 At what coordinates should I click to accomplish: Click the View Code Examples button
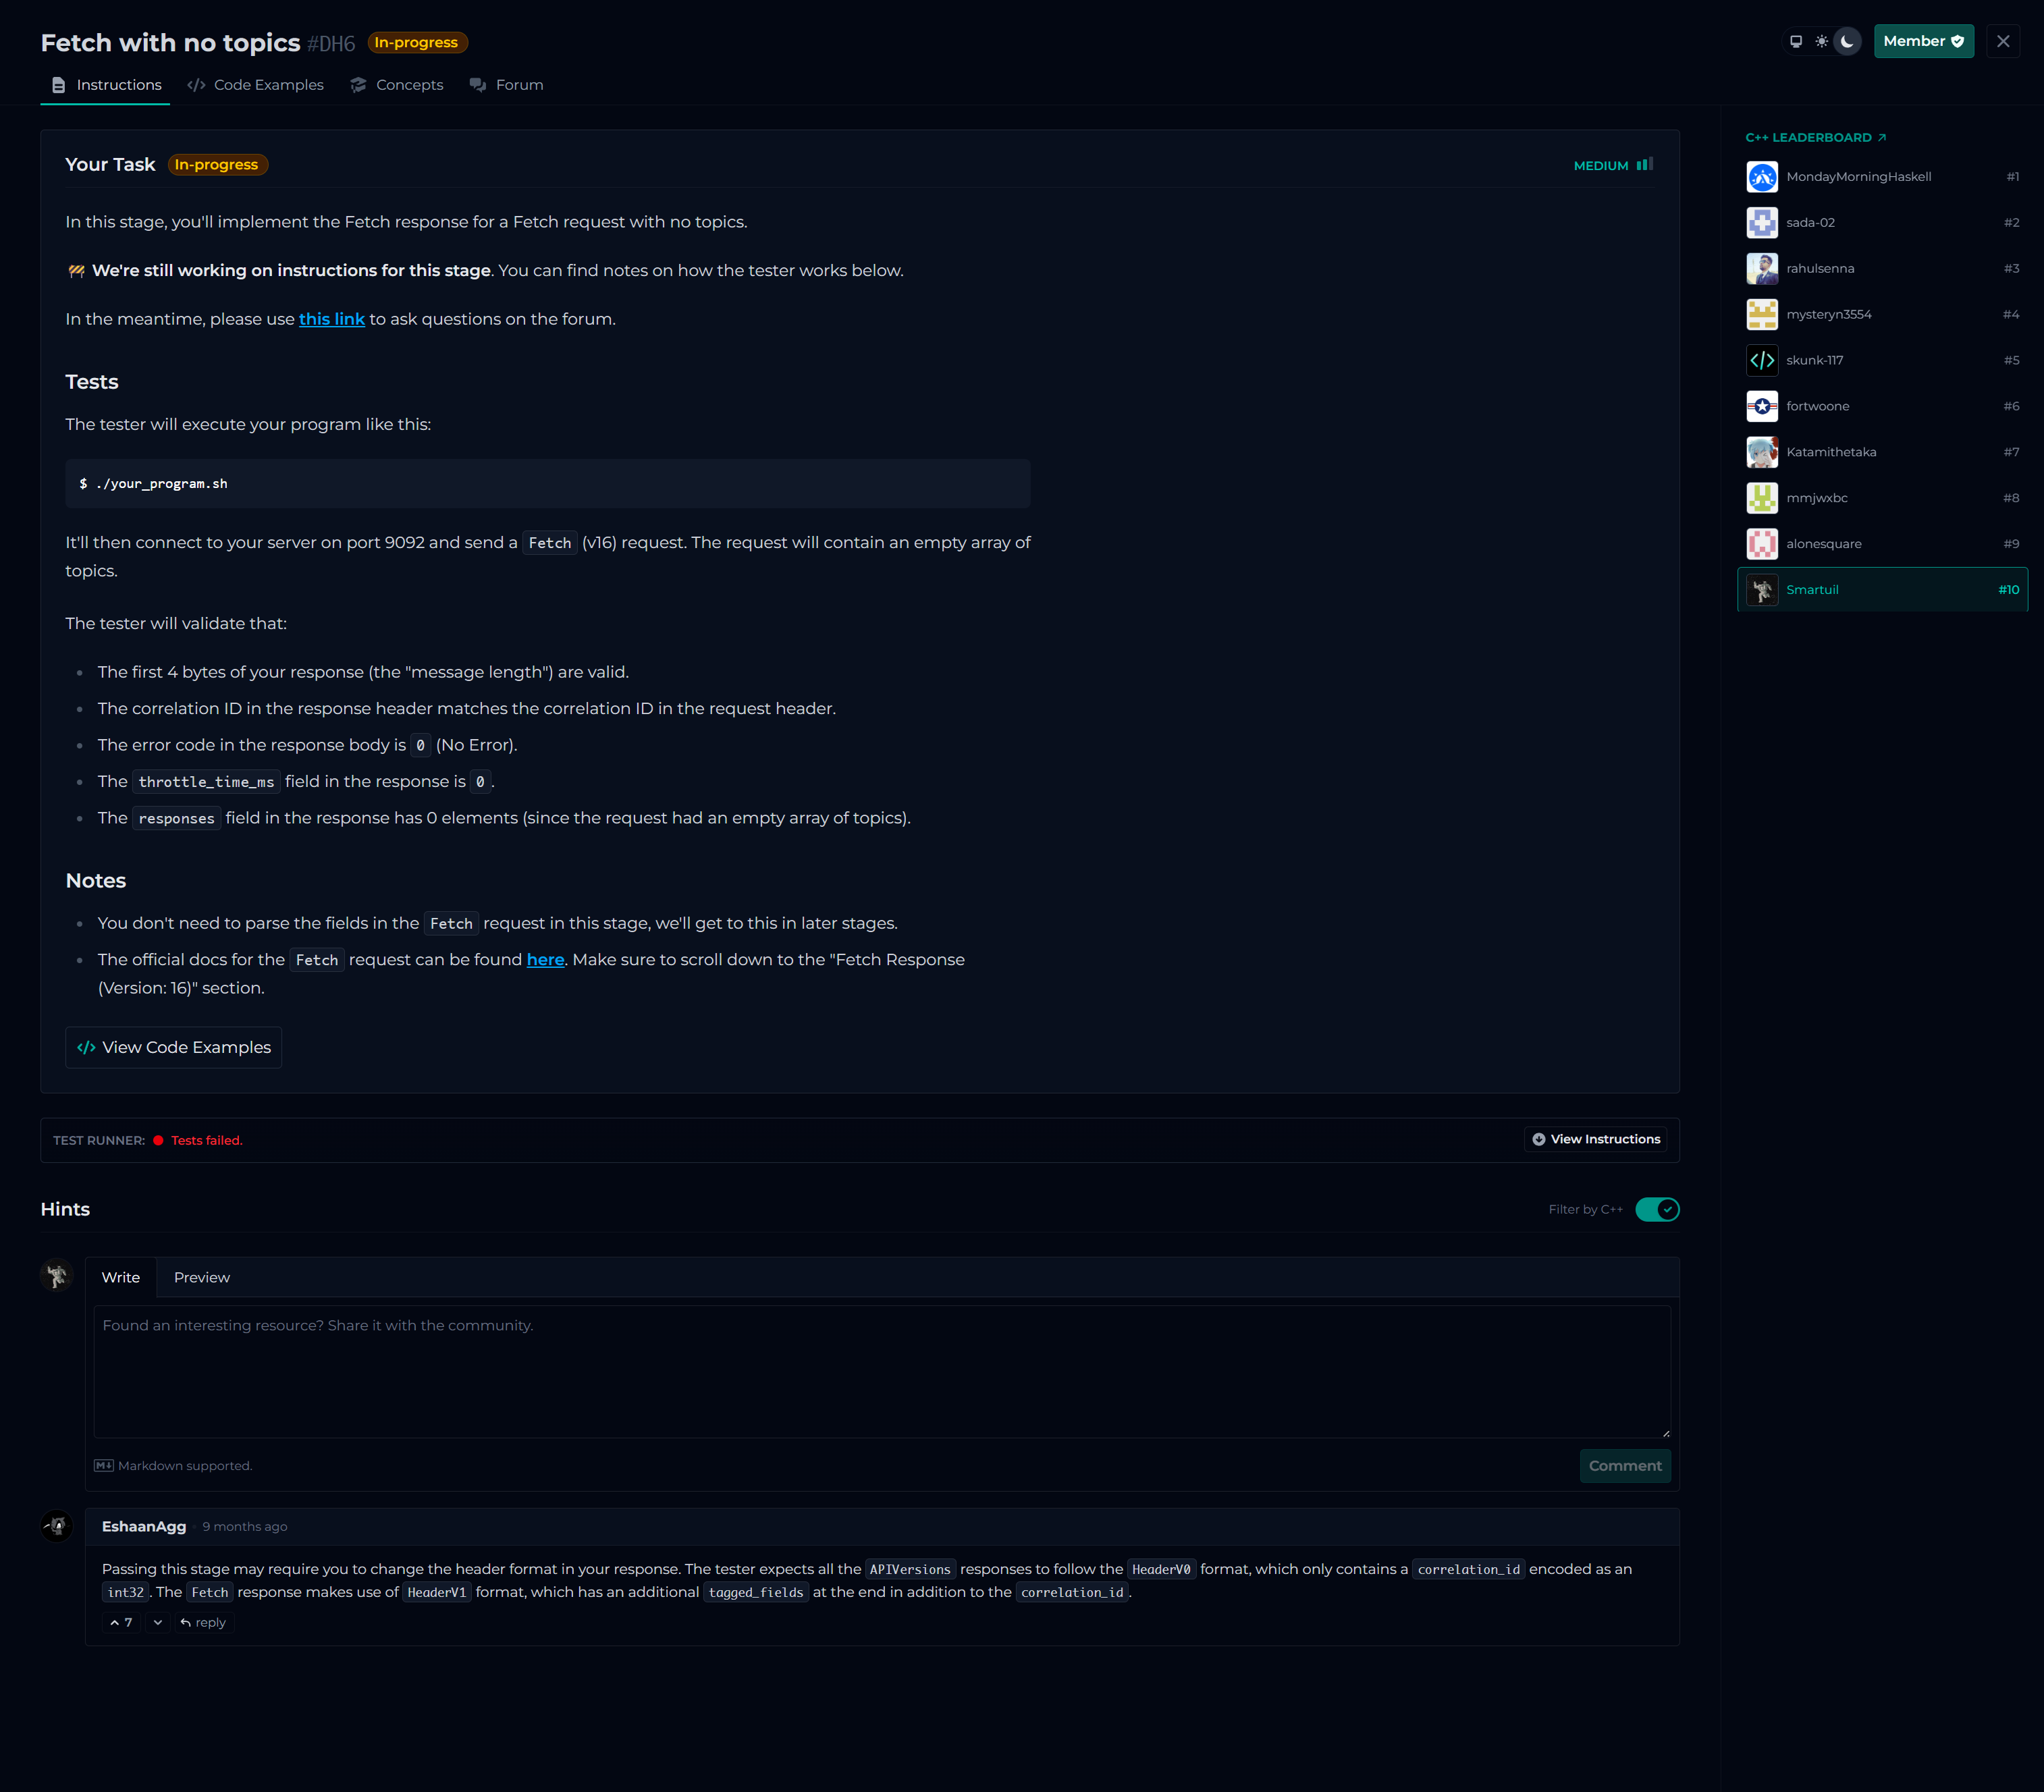pos(174,1047)
